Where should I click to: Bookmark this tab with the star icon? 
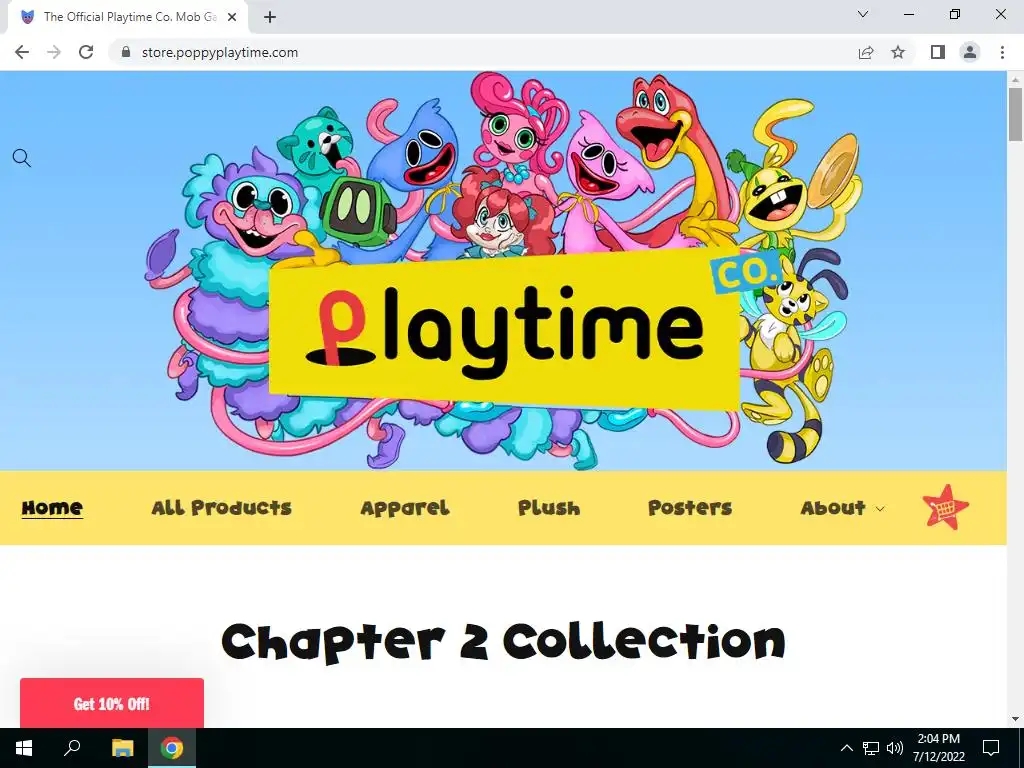point(899,52)
